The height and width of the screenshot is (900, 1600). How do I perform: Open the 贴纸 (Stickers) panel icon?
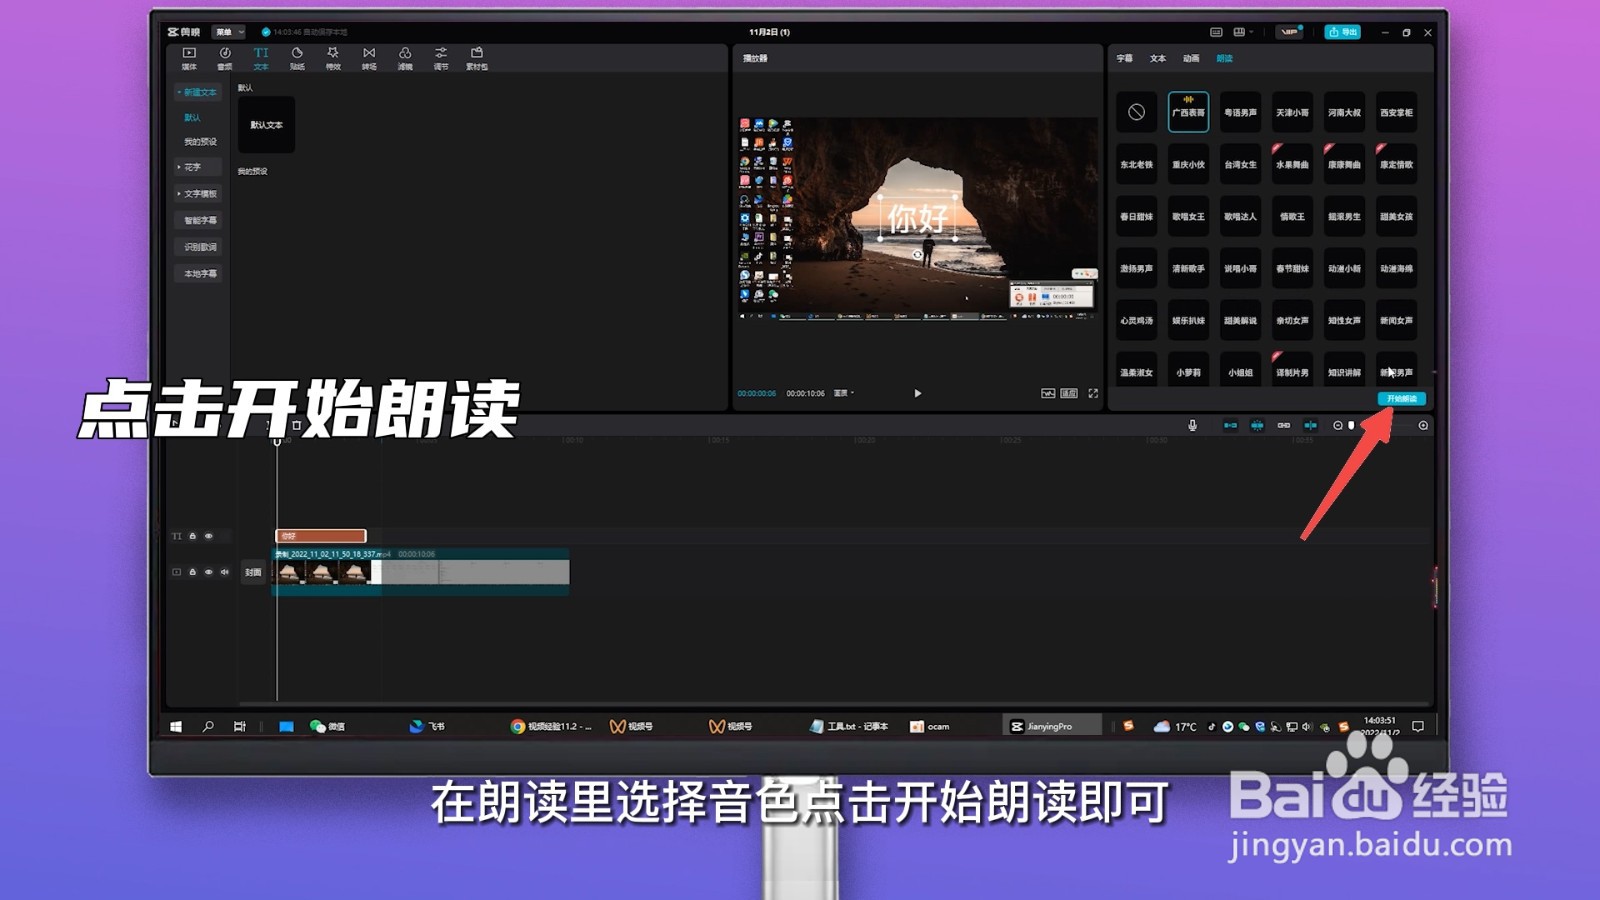296,56
